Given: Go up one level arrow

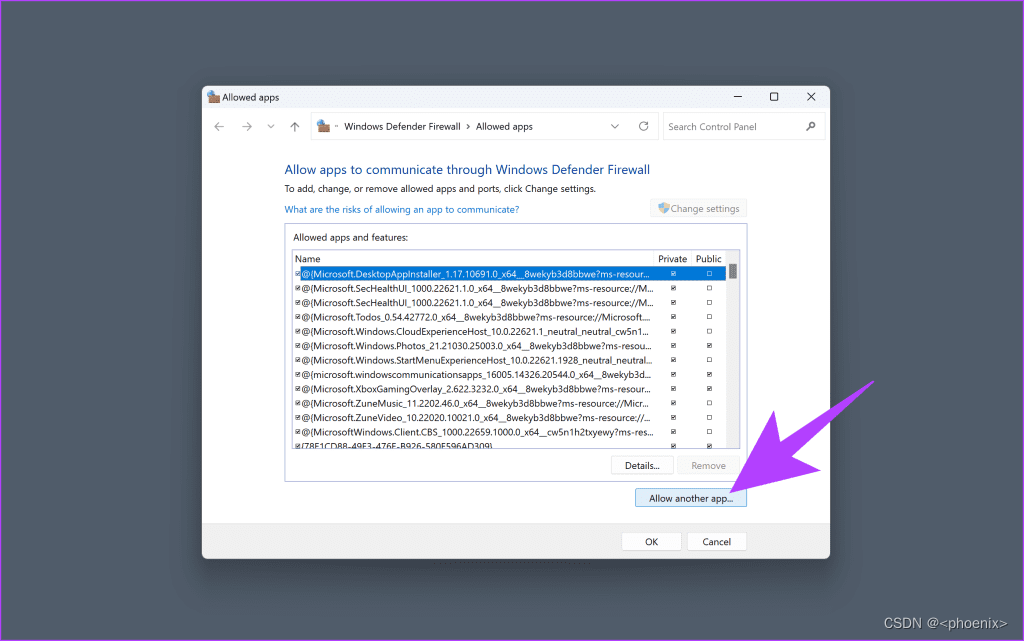Looking at the screenshot, I should coord(295,127).
